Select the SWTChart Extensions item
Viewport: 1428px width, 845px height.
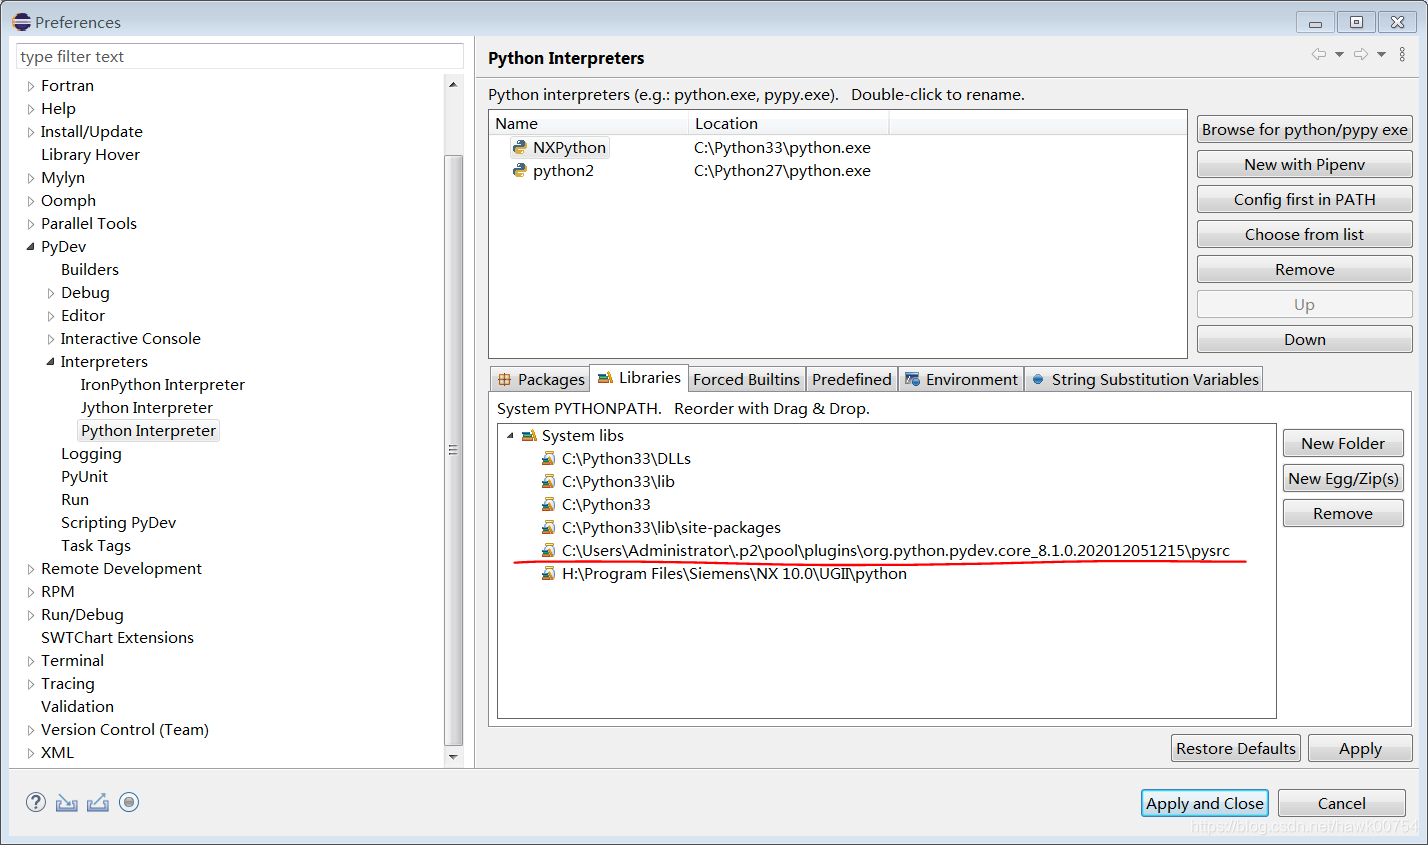click(x=117, y=638)
